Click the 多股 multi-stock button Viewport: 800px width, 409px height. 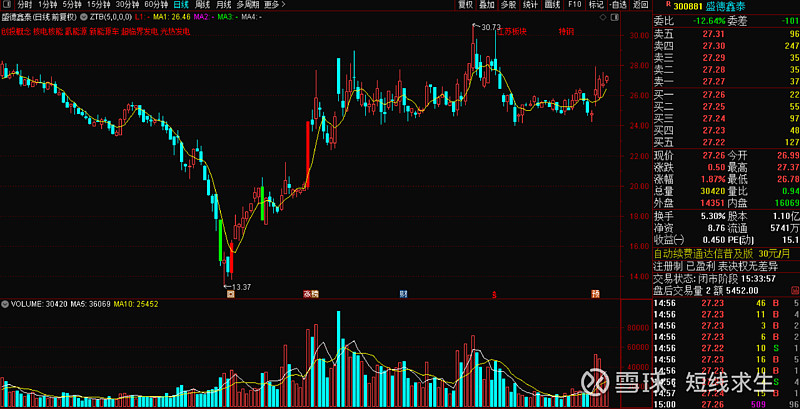tap(508, 5)
